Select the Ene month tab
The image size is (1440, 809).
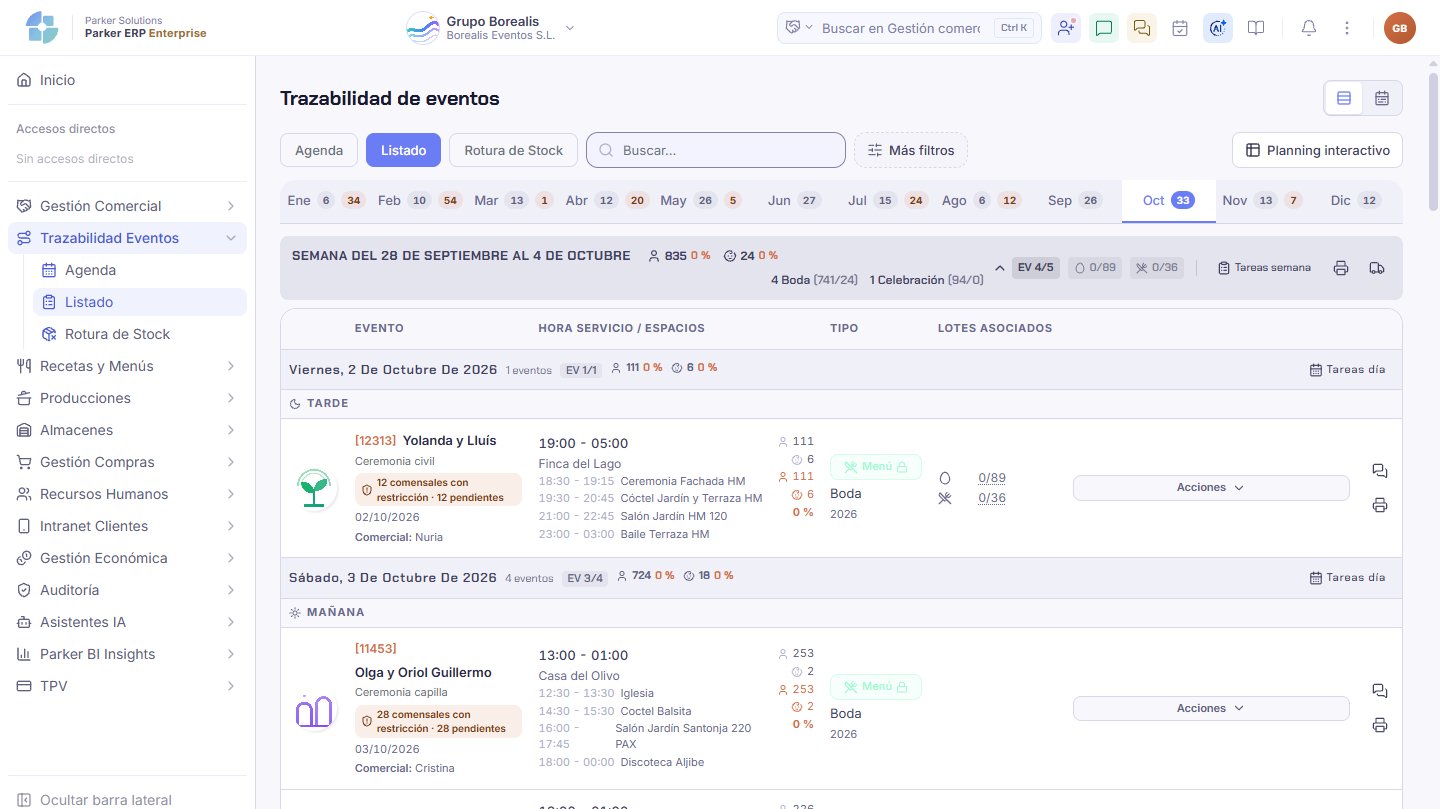pyautogui.click(x=325, y=201)
